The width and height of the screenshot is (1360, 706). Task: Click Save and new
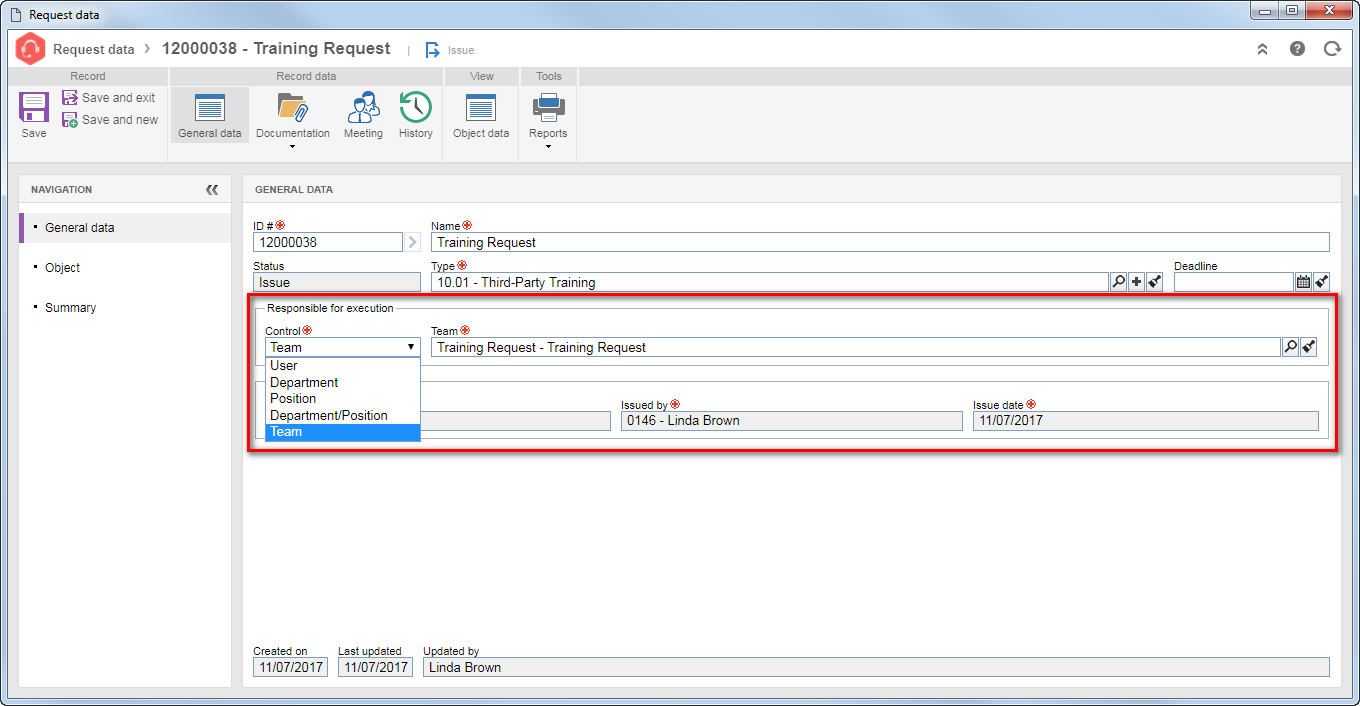tap(110, 120)
